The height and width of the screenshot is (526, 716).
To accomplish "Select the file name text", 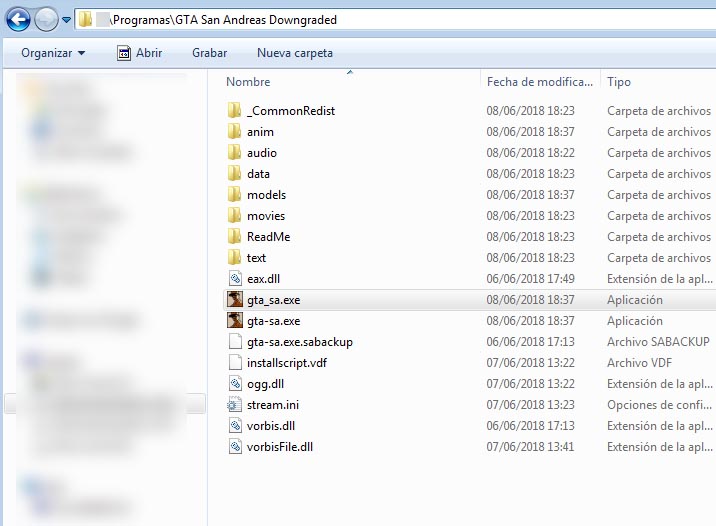I will [256, 258].
